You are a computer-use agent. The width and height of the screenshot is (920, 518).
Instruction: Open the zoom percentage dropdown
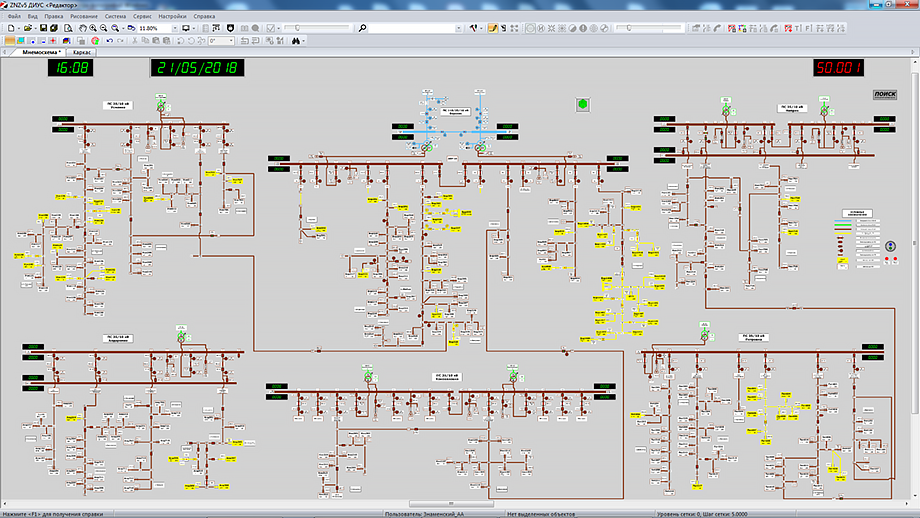click(175, 28)
